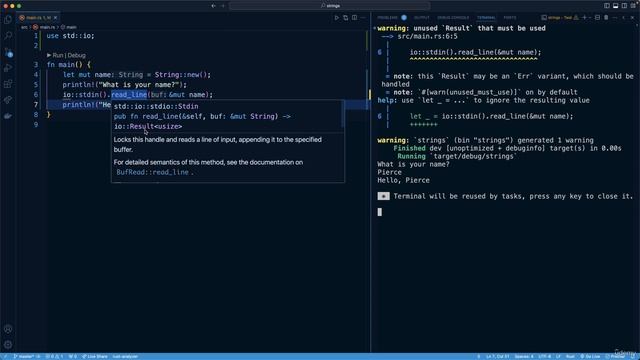Screen dimensions: 640x360
Task: Click the src breadcrumb segment
Action: pos(24,27)
